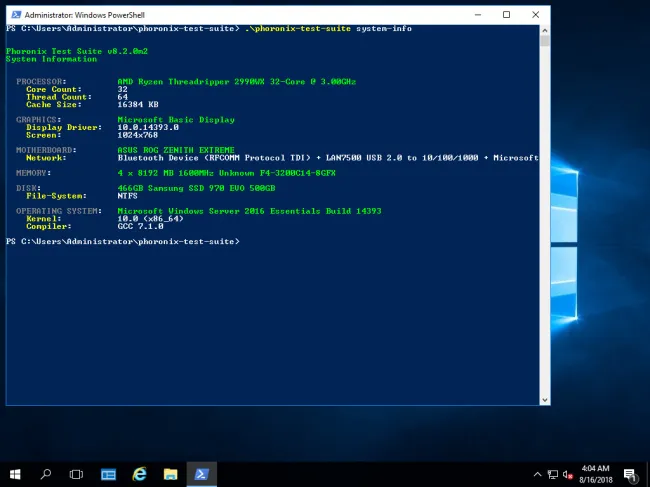Launch Server Manager from taskbar
Screen dimensions: 650x487
coord(109,474)
